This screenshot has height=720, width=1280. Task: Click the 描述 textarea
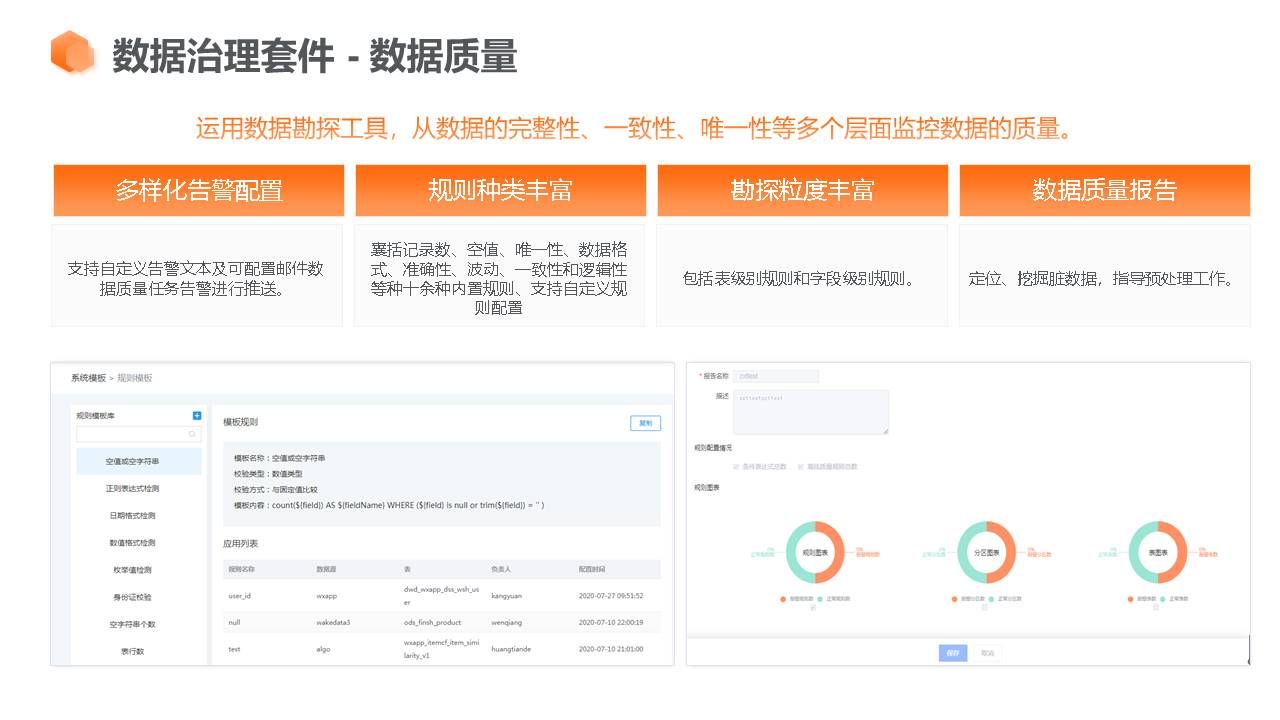(x=810, y=412)
